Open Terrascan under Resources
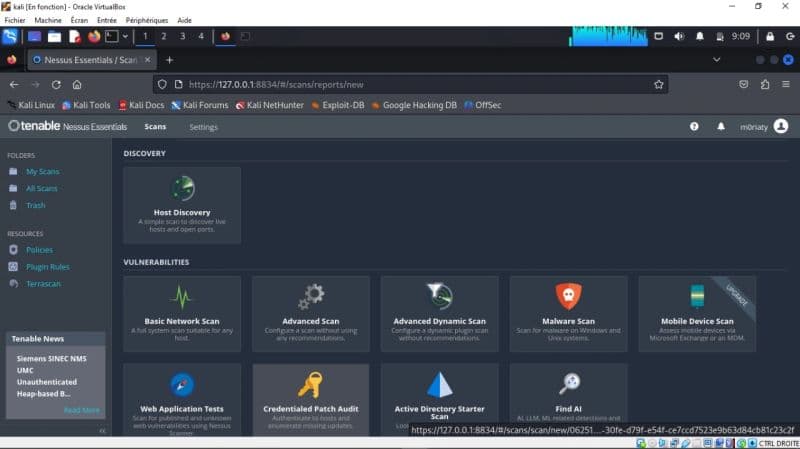This screenshot has width=800, height=449. [43, 284]
